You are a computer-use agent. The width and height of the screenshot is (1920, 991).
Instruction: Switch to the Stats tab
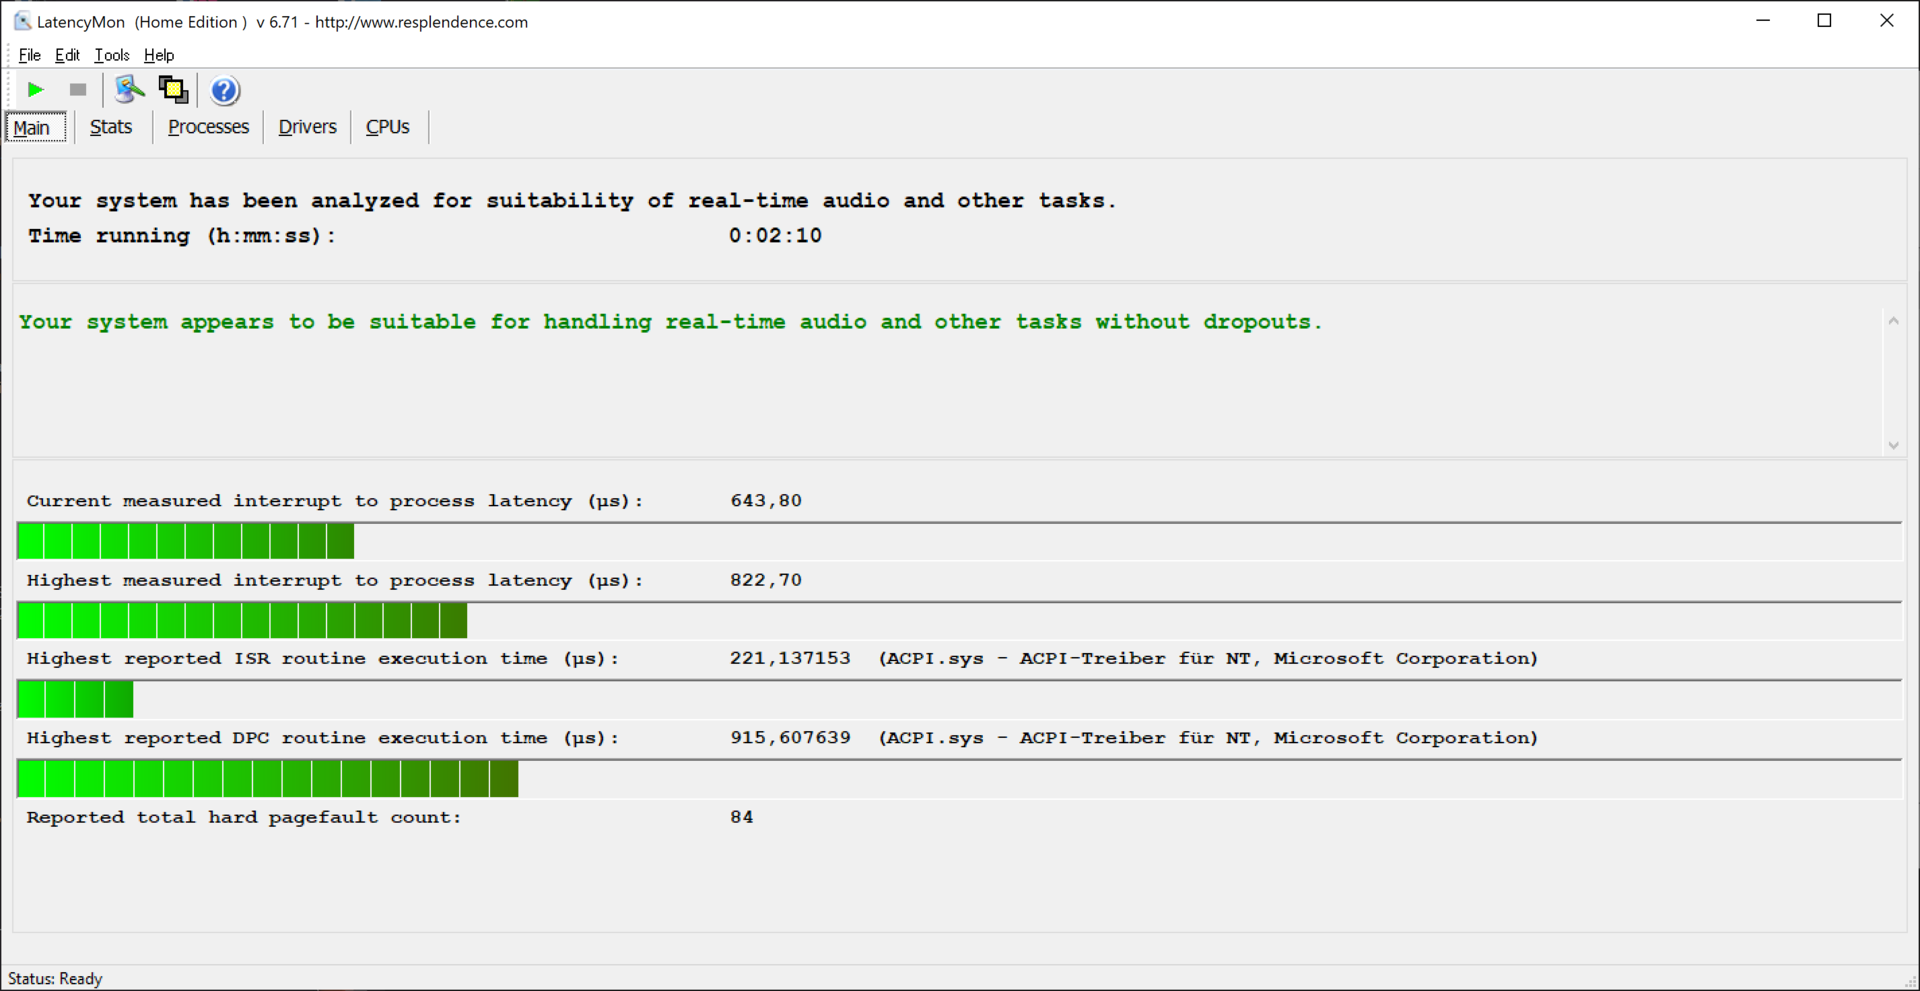[111, 127]
